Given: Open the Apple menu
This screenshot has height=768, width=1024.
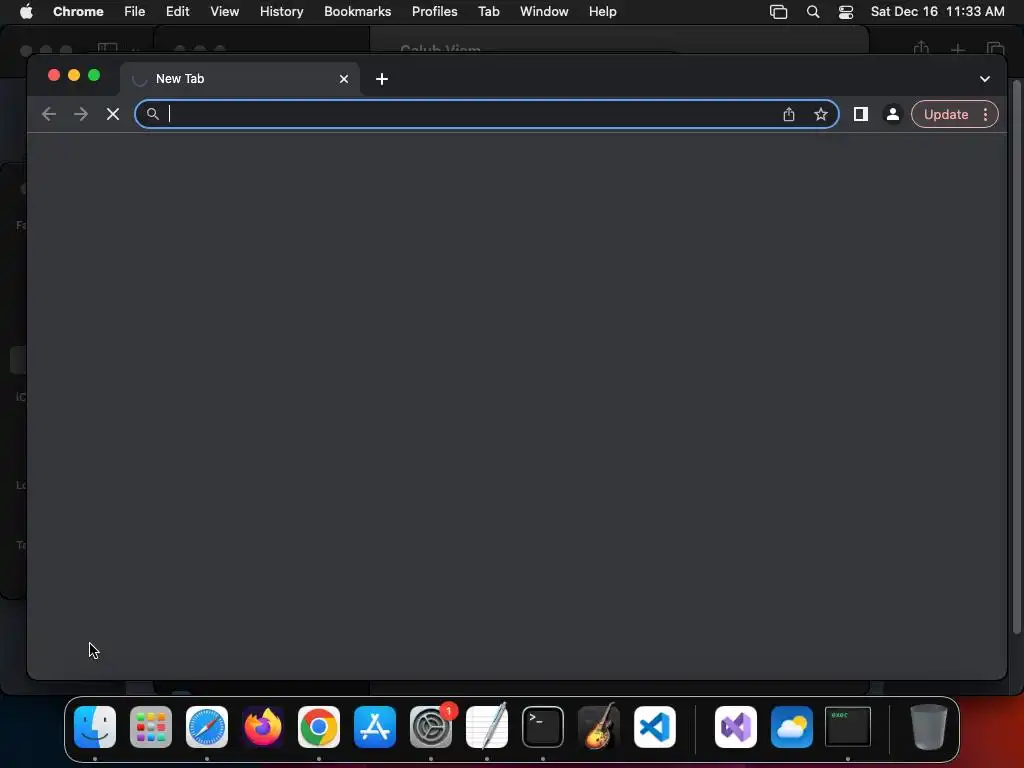Looking at the screenshot, I should 26,12.
